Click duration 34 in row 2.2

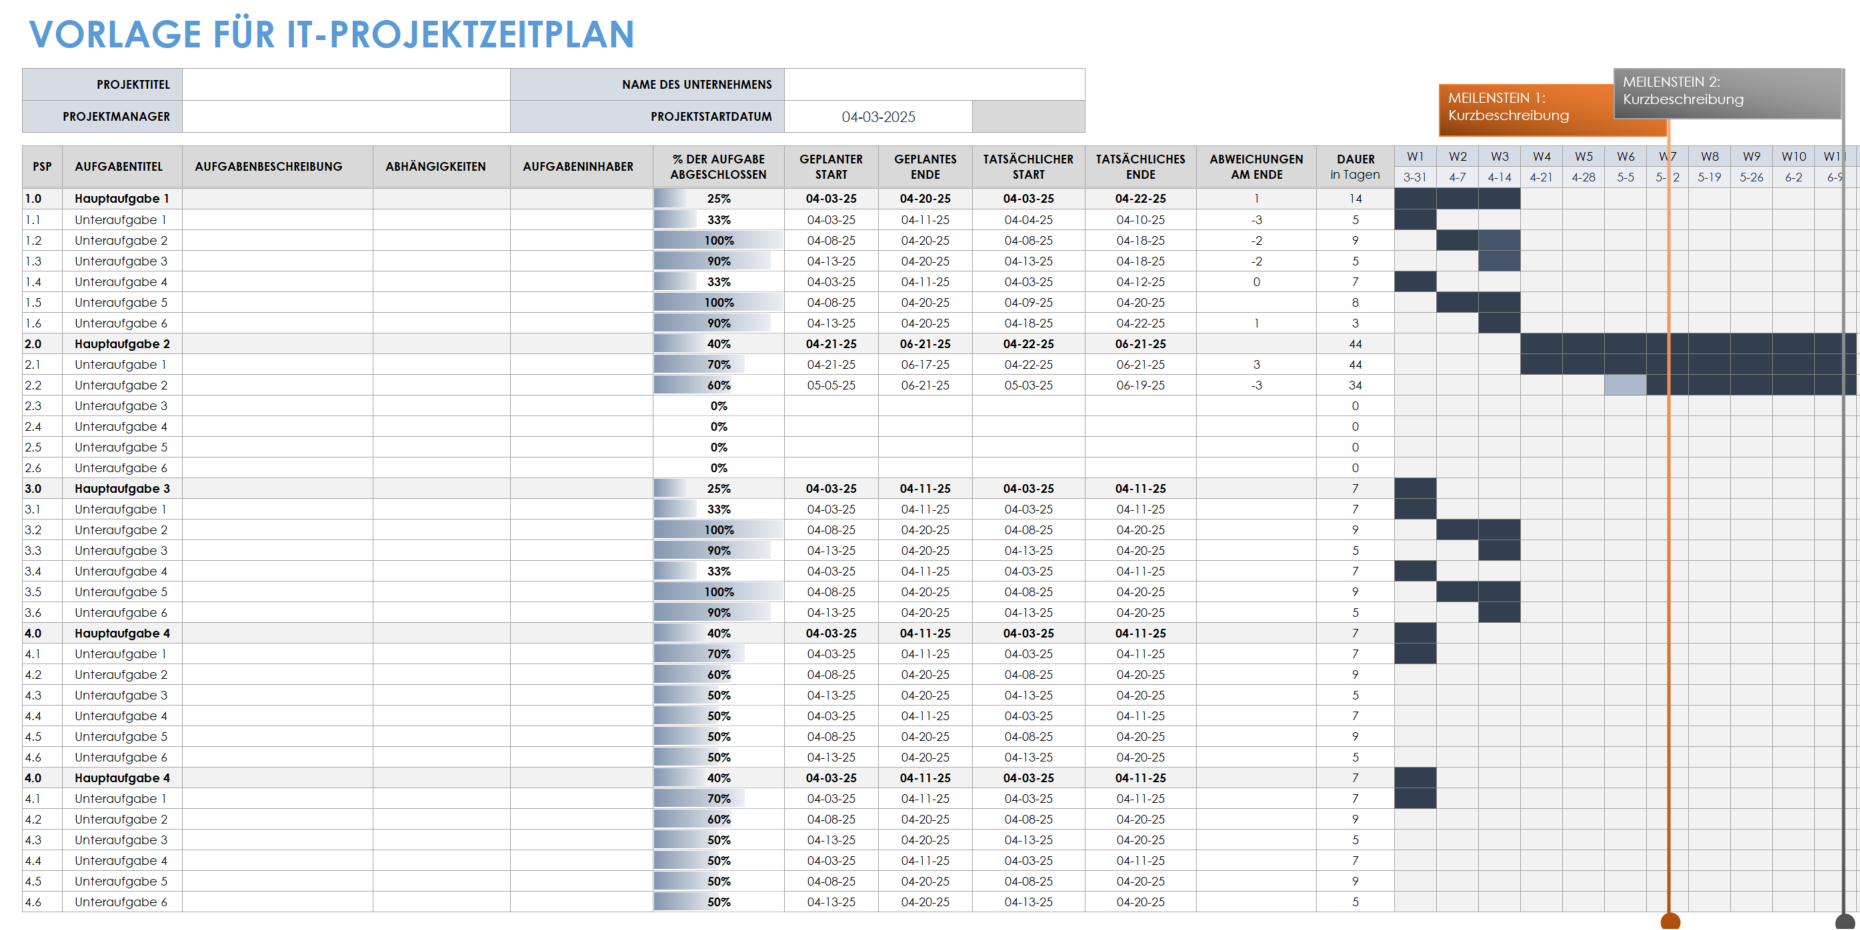tap(1355, 385)
